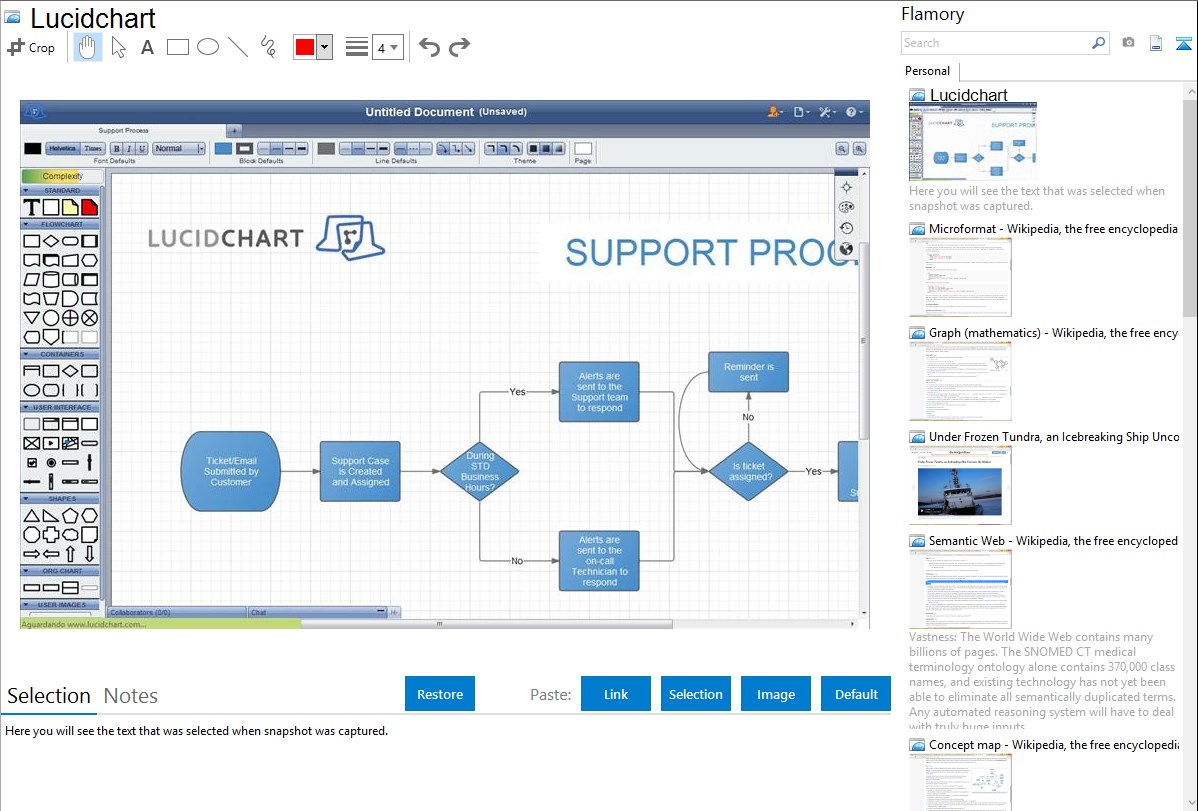Open the line width 4 dropdown
Image resolution: width=1198 pixels, height=811 pixels.
(x=387, y=48)
